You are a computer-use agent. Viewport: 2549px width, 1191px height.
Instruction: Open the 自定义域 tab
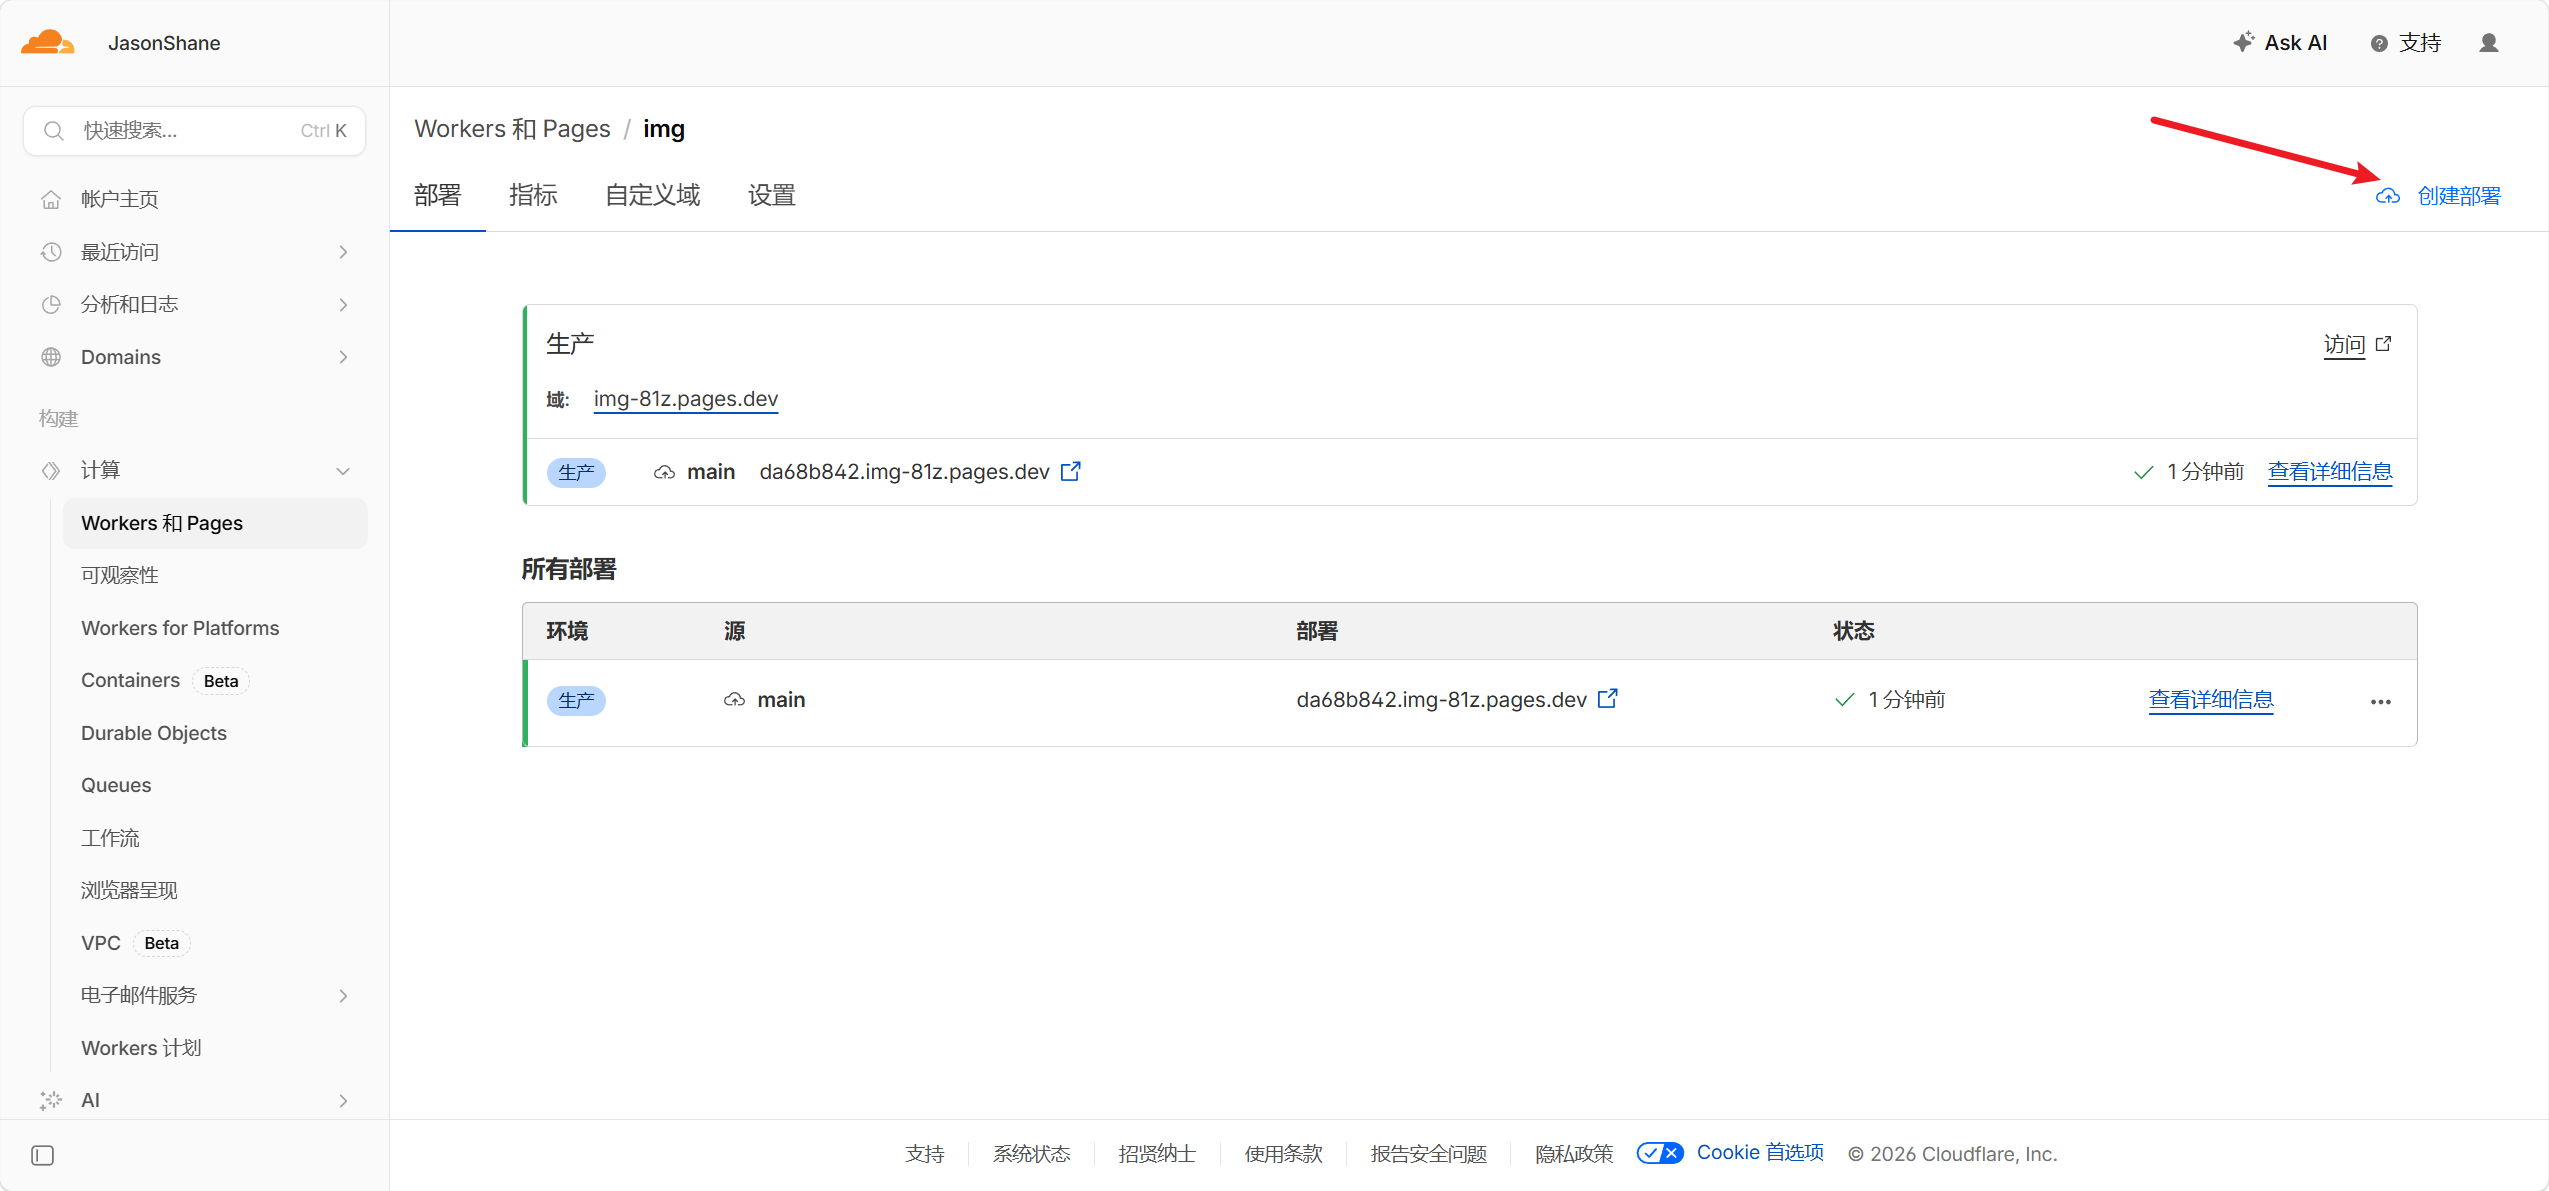pos(652,195)
